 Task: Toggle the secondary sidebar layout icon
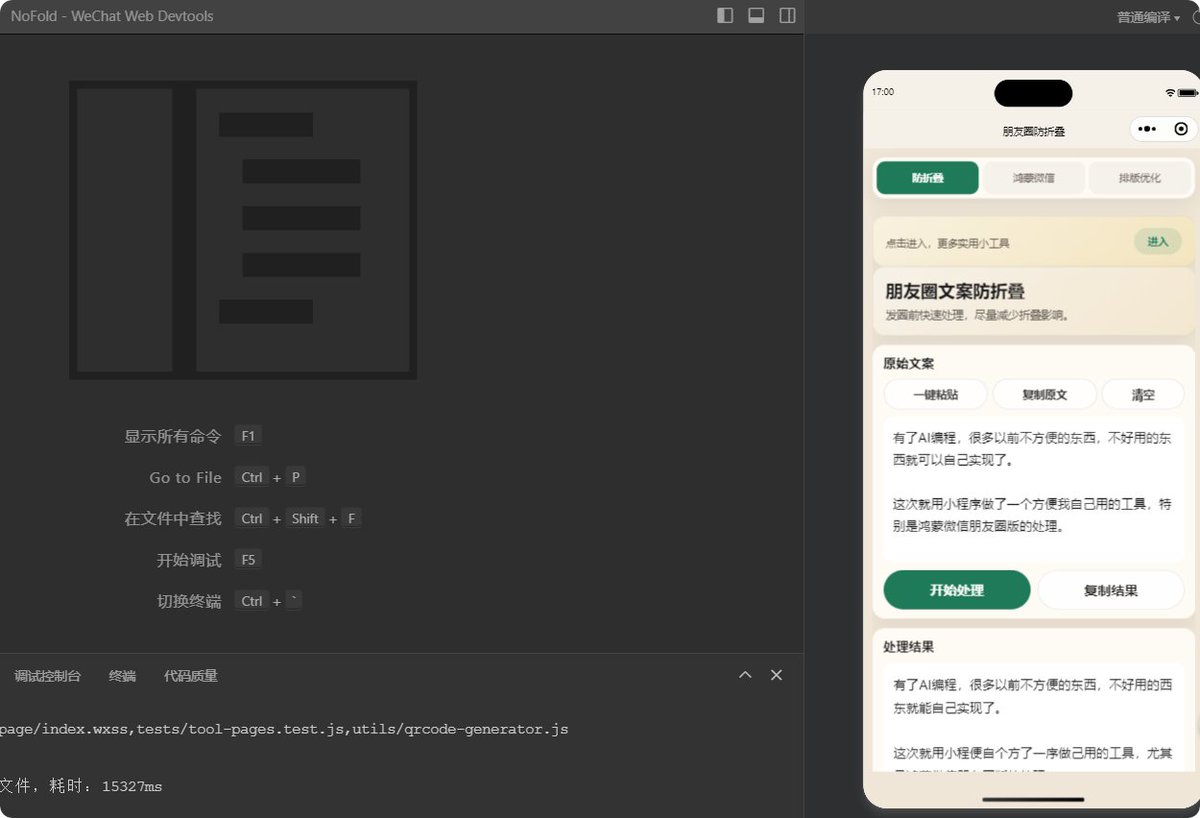coord(788,16)
